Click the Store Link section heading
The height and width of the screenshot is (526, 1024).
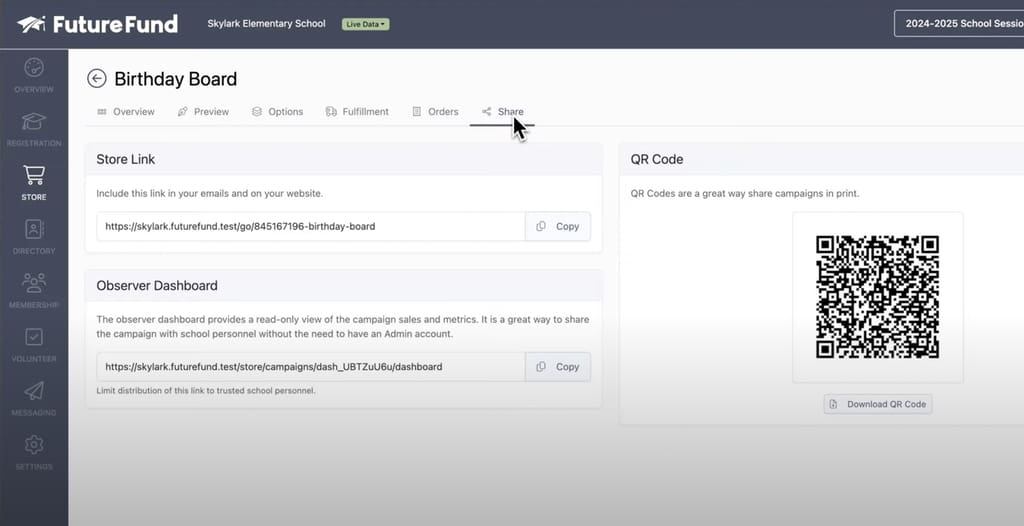pos(125,159)
